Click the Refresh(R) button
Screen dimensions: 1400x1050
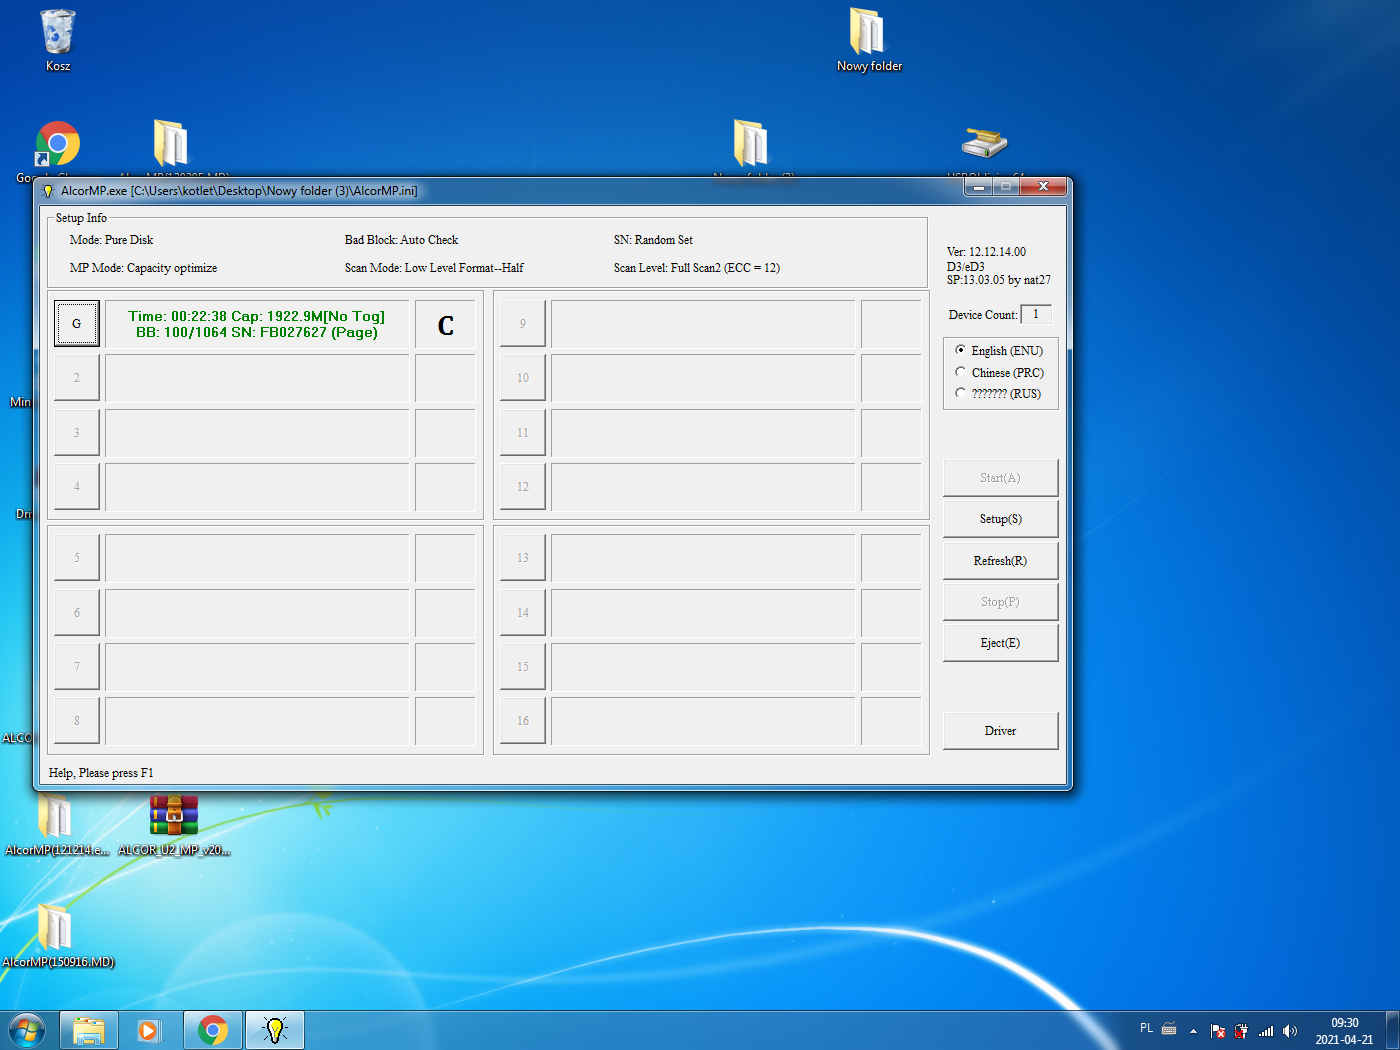(1000, 561)
